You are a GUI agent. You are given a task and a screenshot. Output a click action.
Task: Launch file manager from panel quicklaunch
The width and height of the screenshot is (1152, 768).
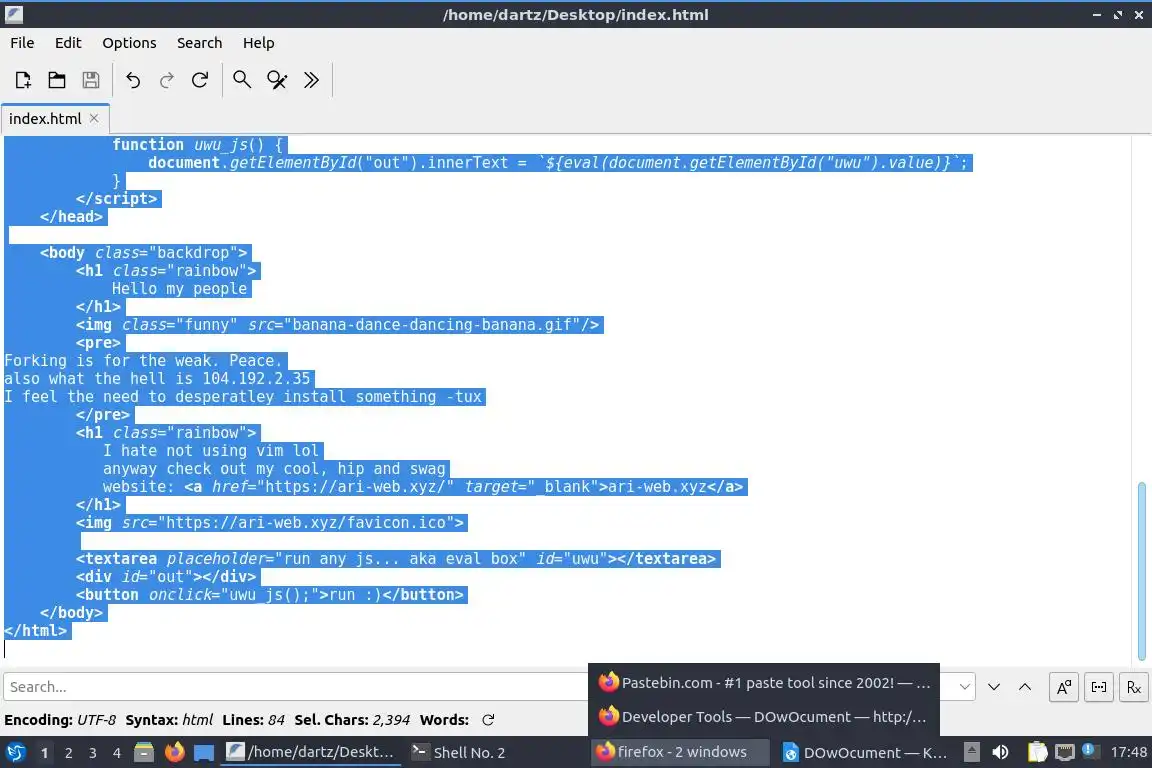tap(144, 752)
